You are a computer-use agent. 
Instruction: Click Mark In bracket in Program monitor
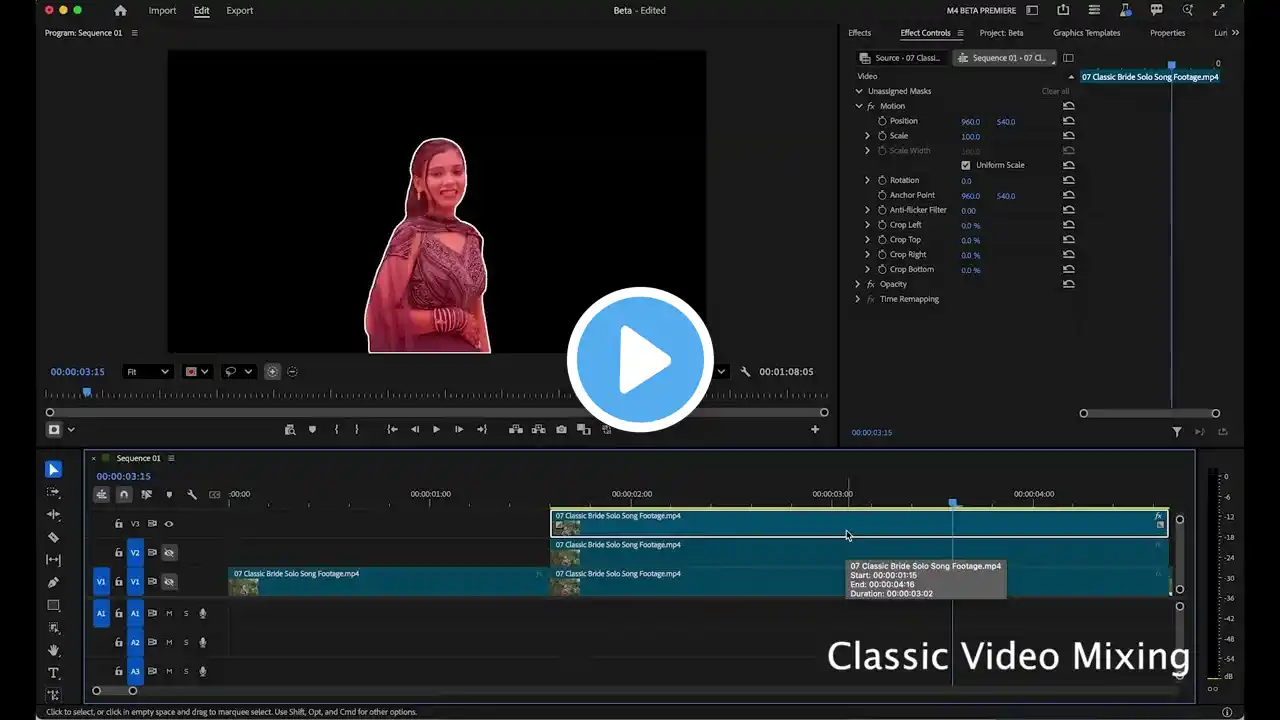pos(336,429)
